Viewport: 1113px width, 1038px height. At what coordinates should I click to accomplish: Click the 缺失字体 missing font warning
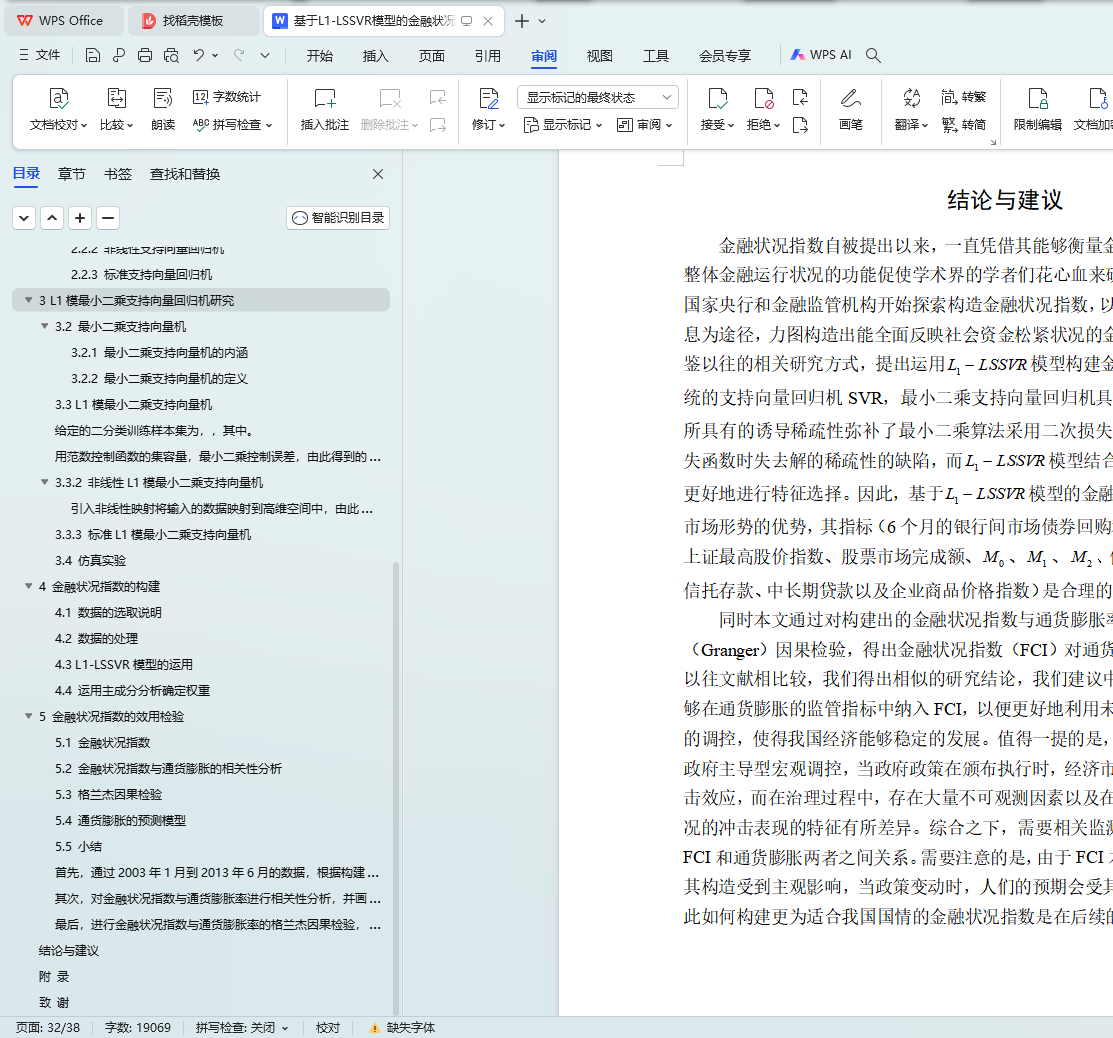(402, 1027)
